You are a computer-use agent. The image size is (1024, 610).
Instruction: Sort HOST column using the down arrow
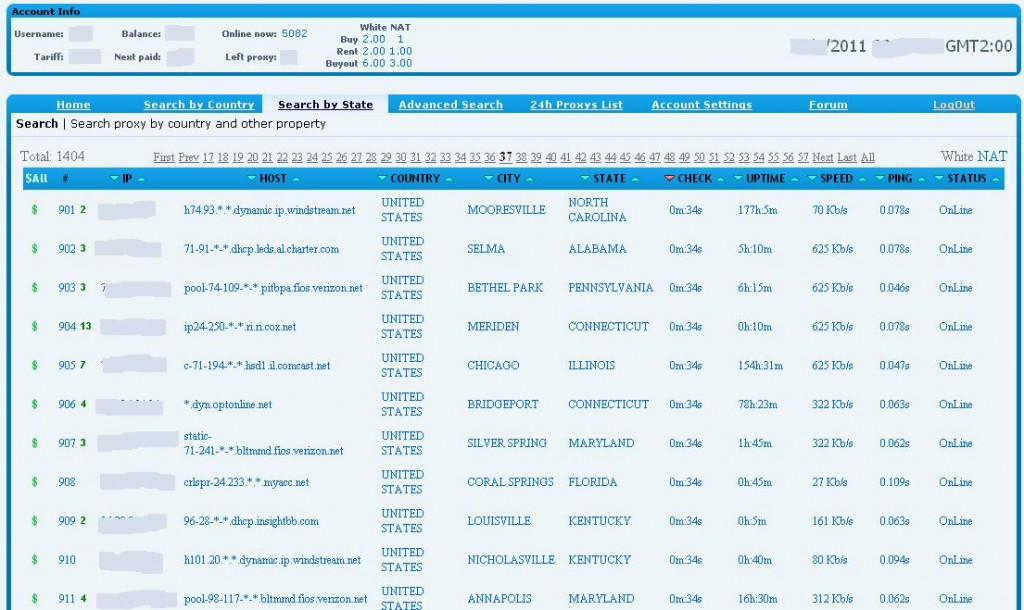(251, 178)
